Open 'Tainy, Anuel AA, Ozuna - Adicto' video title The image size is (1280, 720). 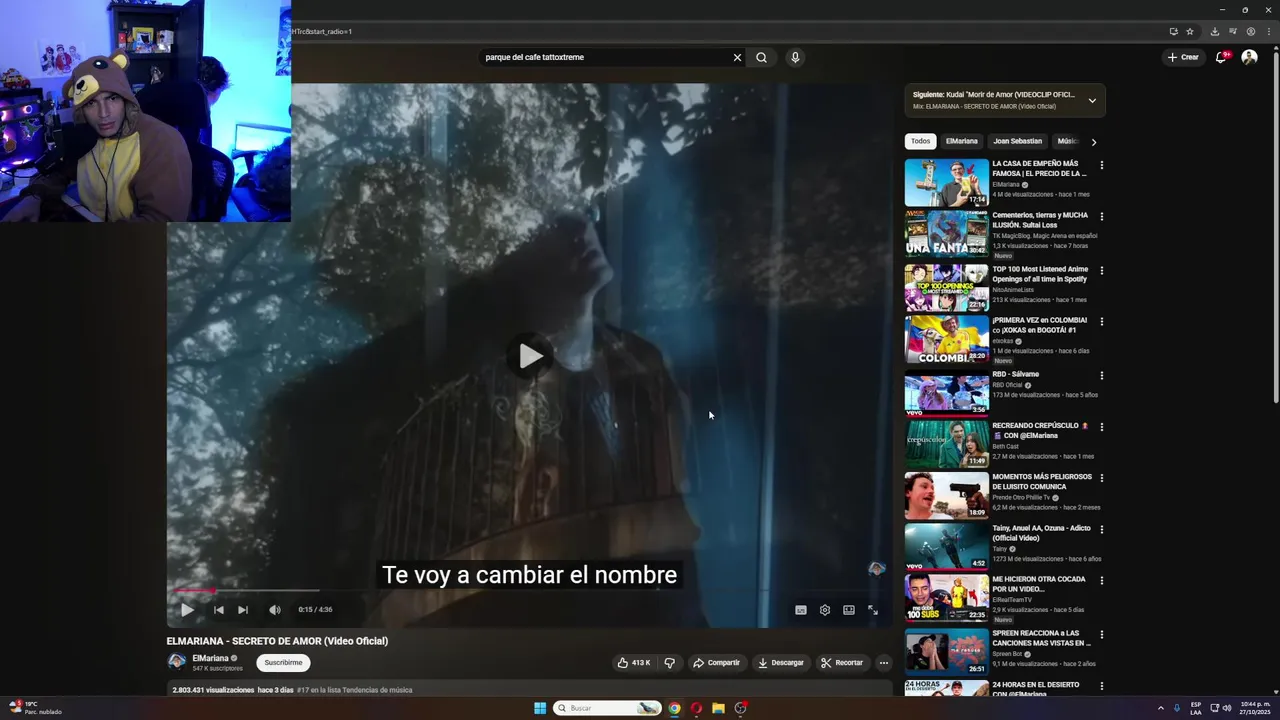[1041, 533]
